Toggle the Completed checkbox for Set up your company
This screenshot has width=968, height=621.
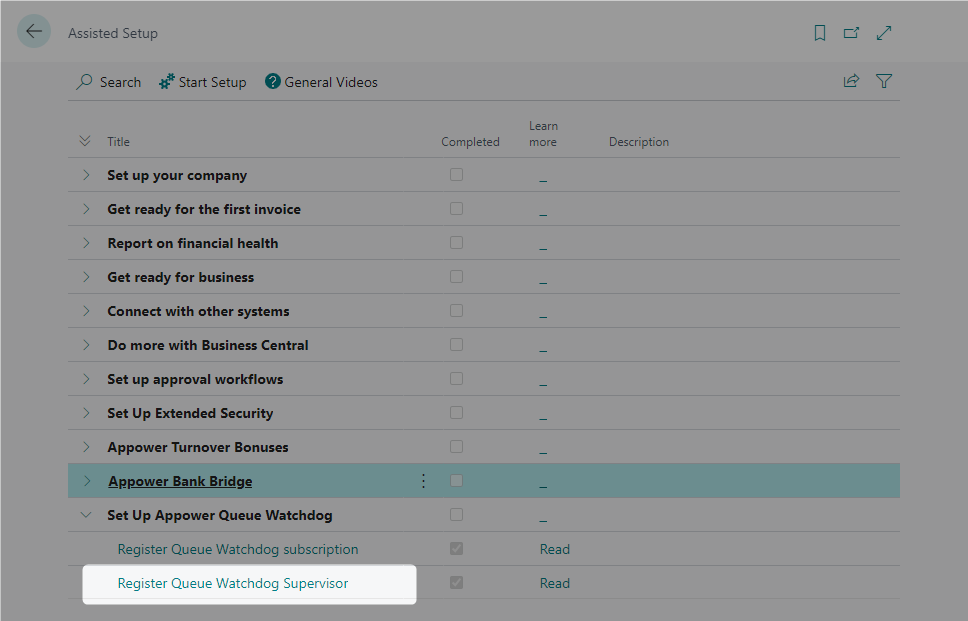(x=457, y=174)
